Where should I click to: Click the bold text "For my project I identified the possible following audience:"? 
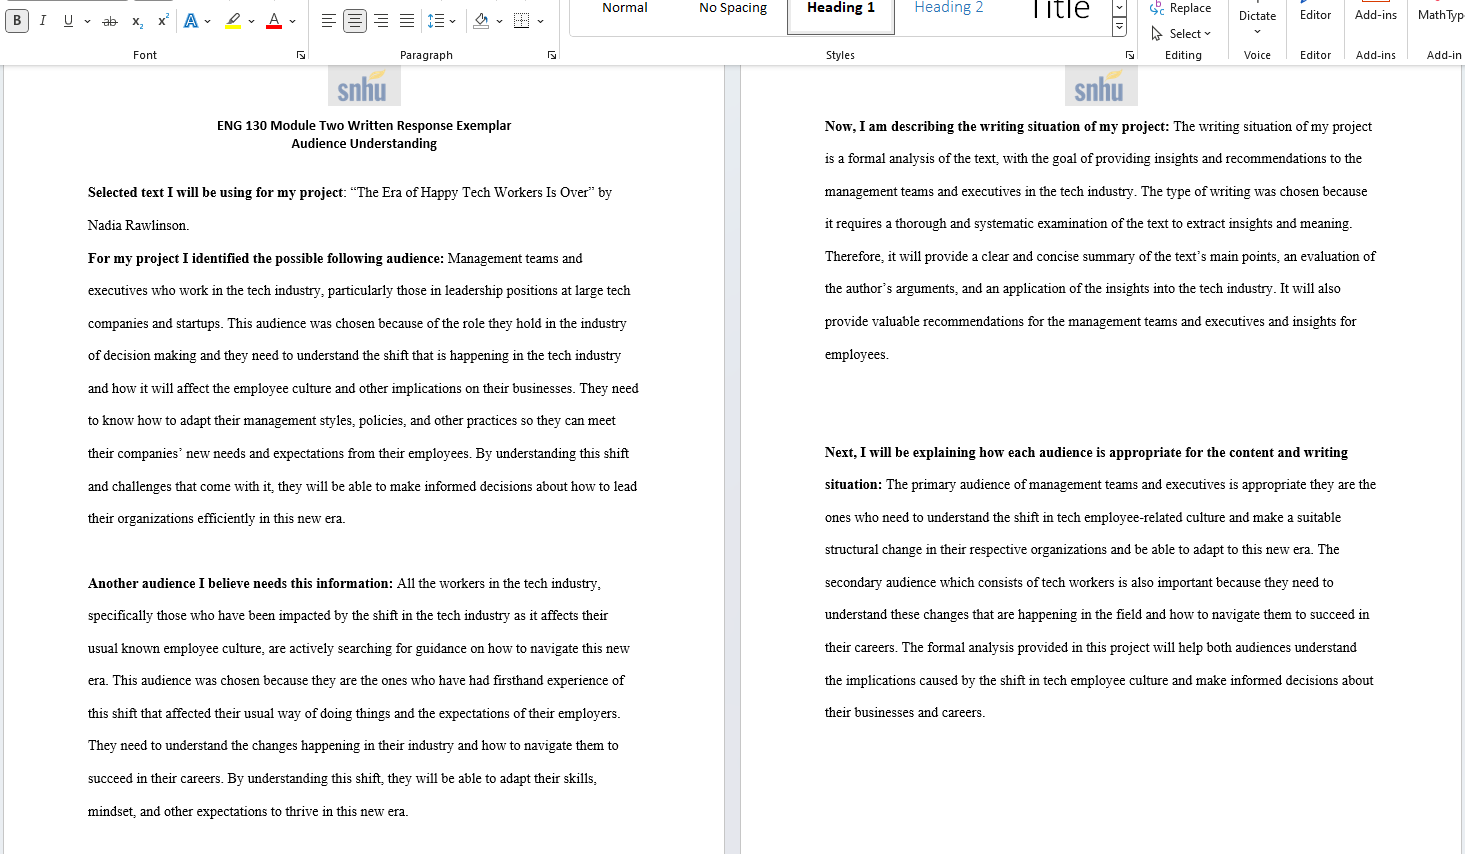[x=266, y=259]
